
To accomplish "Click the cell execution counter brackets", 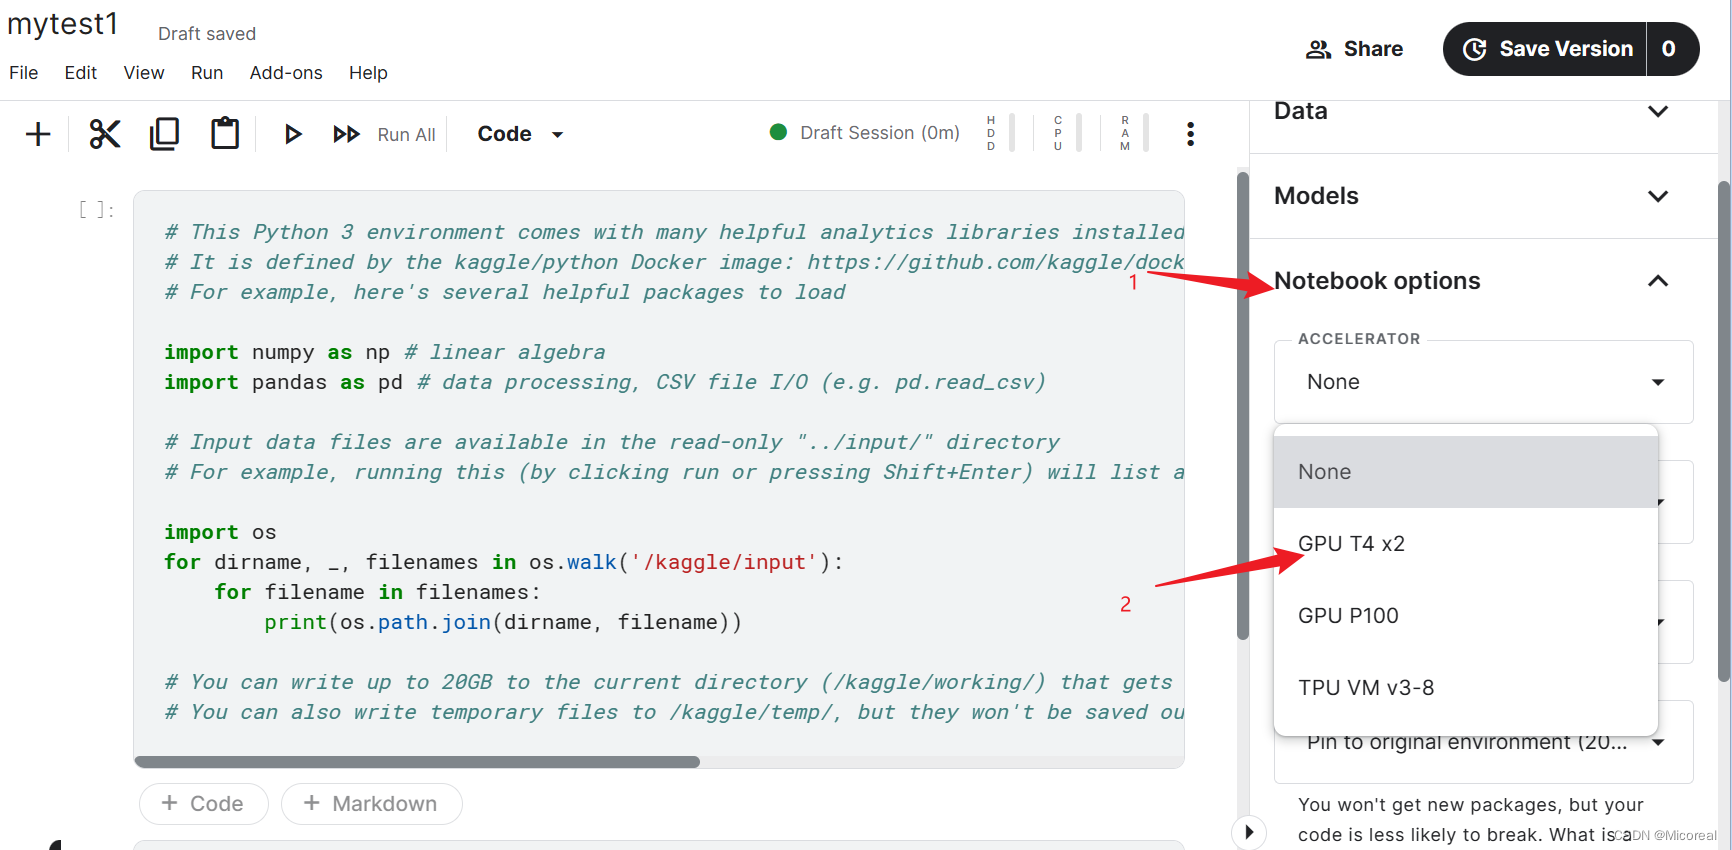I will click(96, 209).
